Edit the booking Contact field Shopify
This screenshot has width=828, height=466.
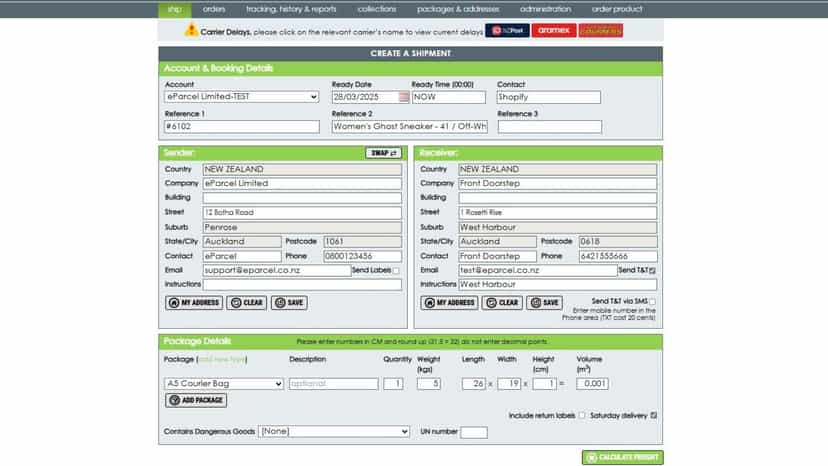point(549,97)
